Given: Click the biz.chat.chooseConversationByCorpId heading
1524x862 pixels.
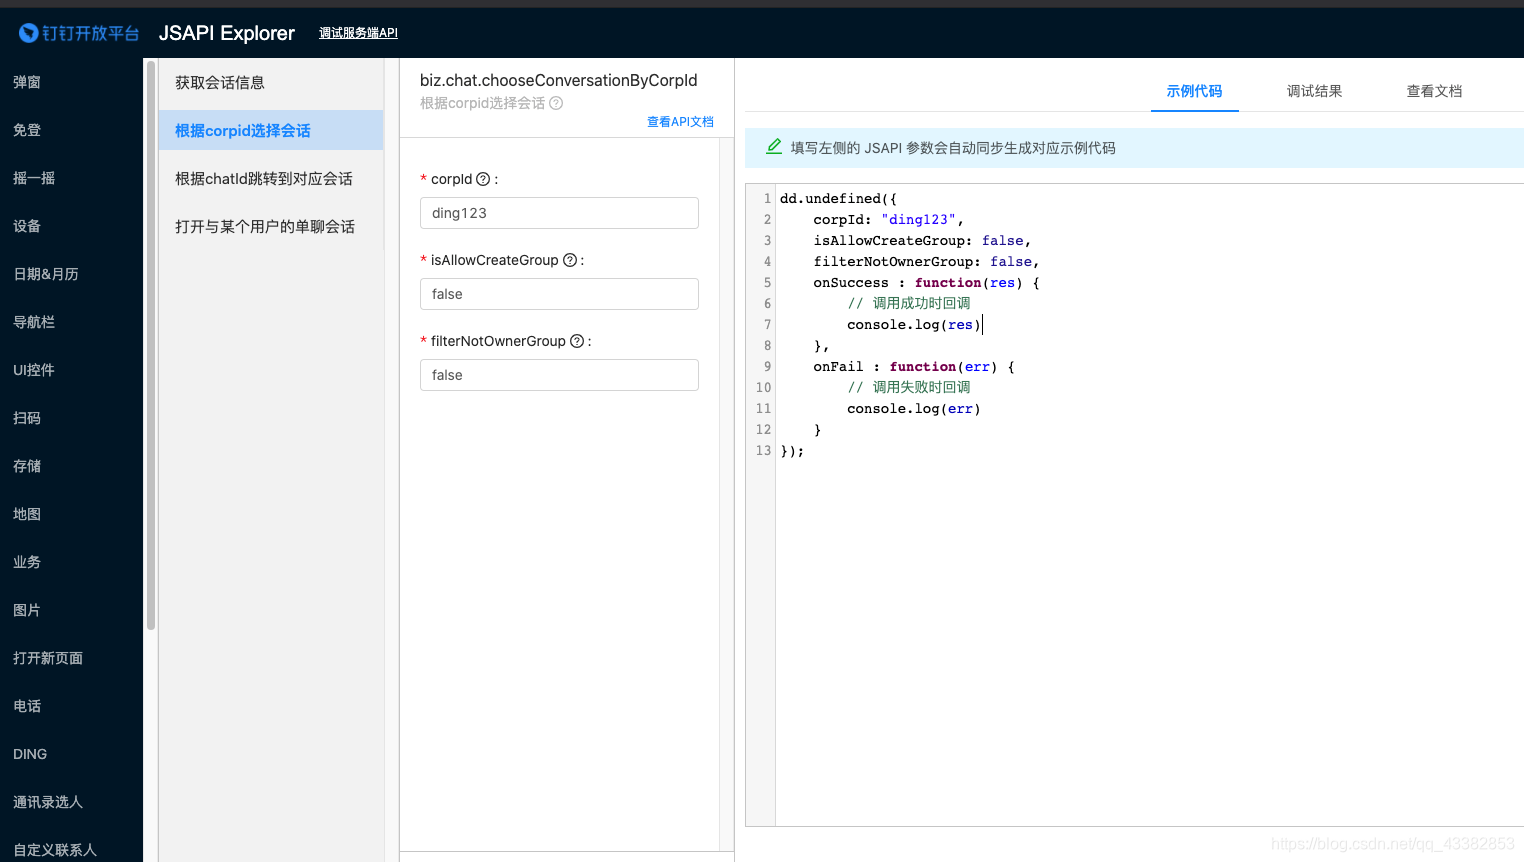Looking at the screenshot, I should point(558,80).
